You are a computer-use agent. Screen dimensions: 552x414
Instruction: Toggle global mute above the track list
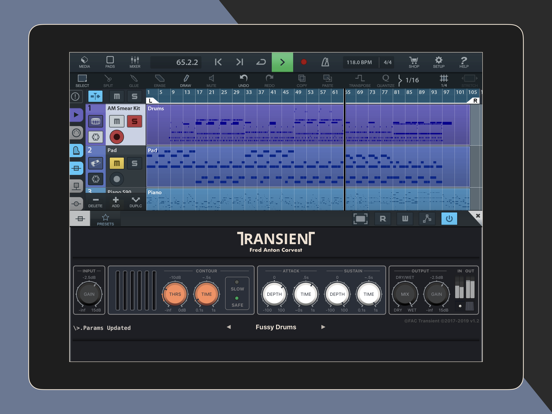[x=117, y=96]
